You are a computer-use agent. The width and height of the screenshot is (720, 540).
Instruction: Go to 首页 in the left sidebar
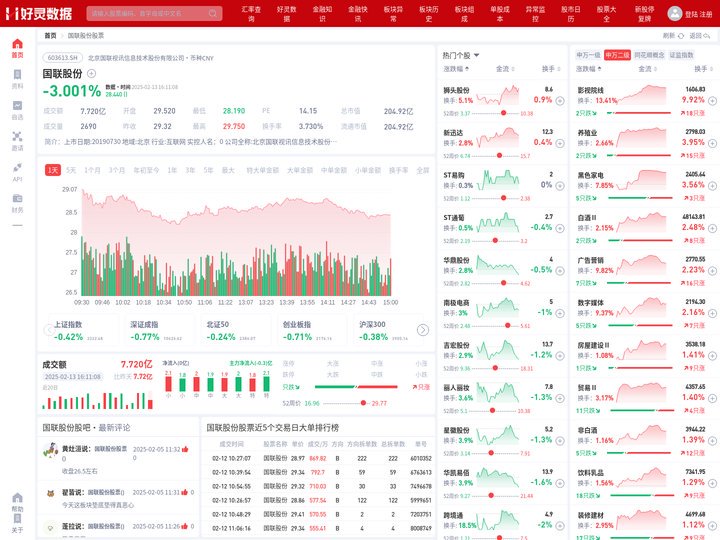[x=17, y=48]
